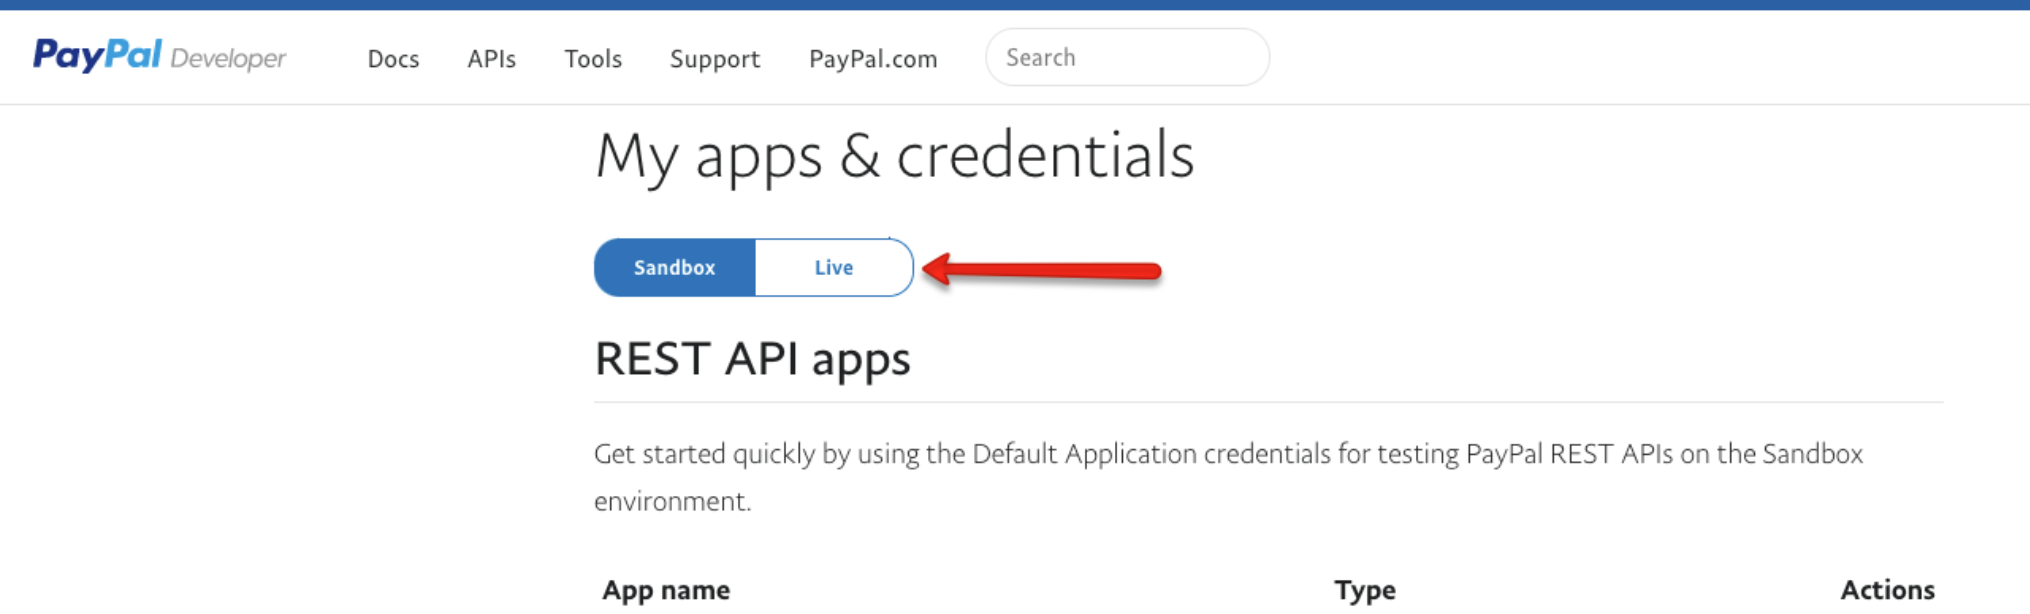Open the Tools menu
The image size is (2030, 614).
593,59
